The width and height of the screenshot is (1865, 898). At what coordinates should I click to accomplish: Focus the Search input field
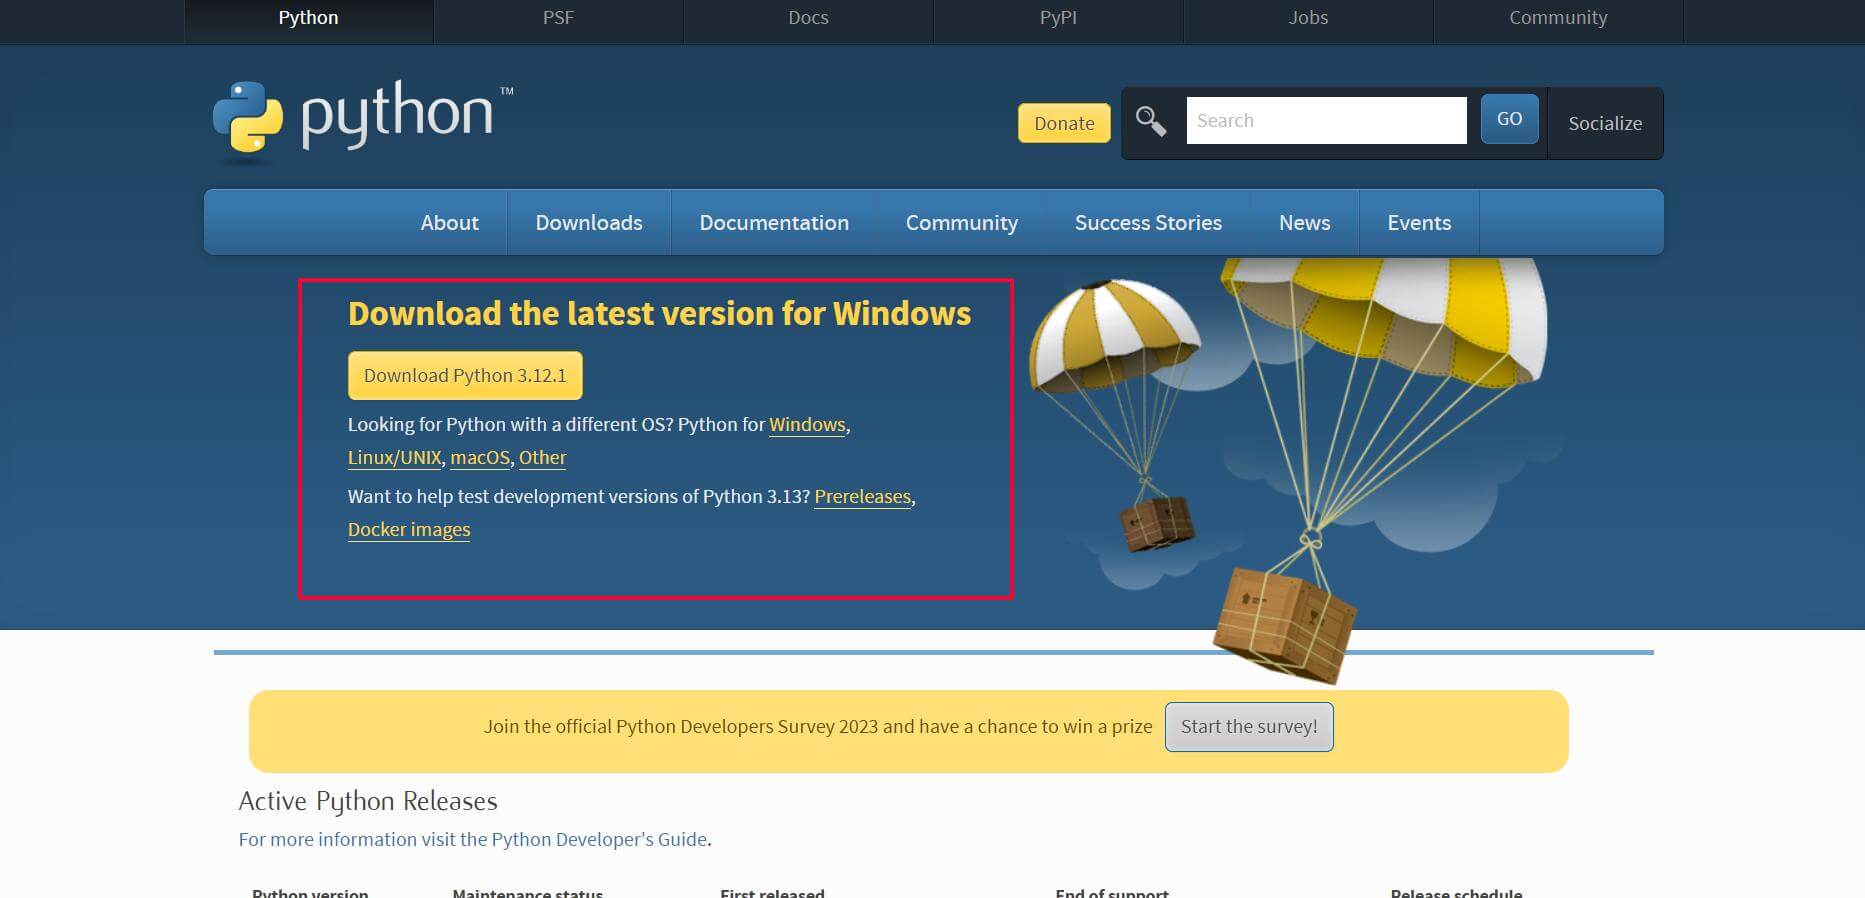pos(1326,120)
